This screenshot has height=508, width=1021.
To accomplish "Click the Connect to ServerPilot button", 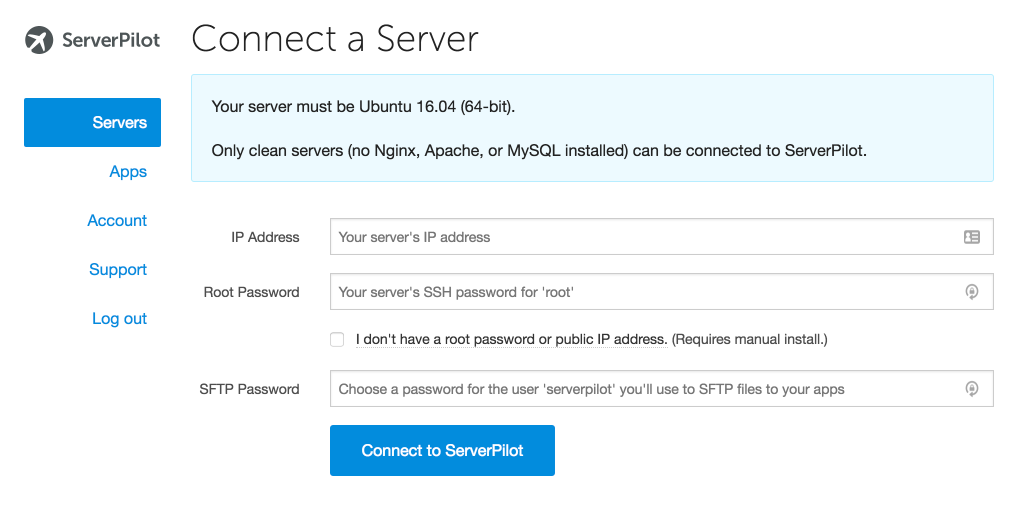I will click(x=442, y=451).
